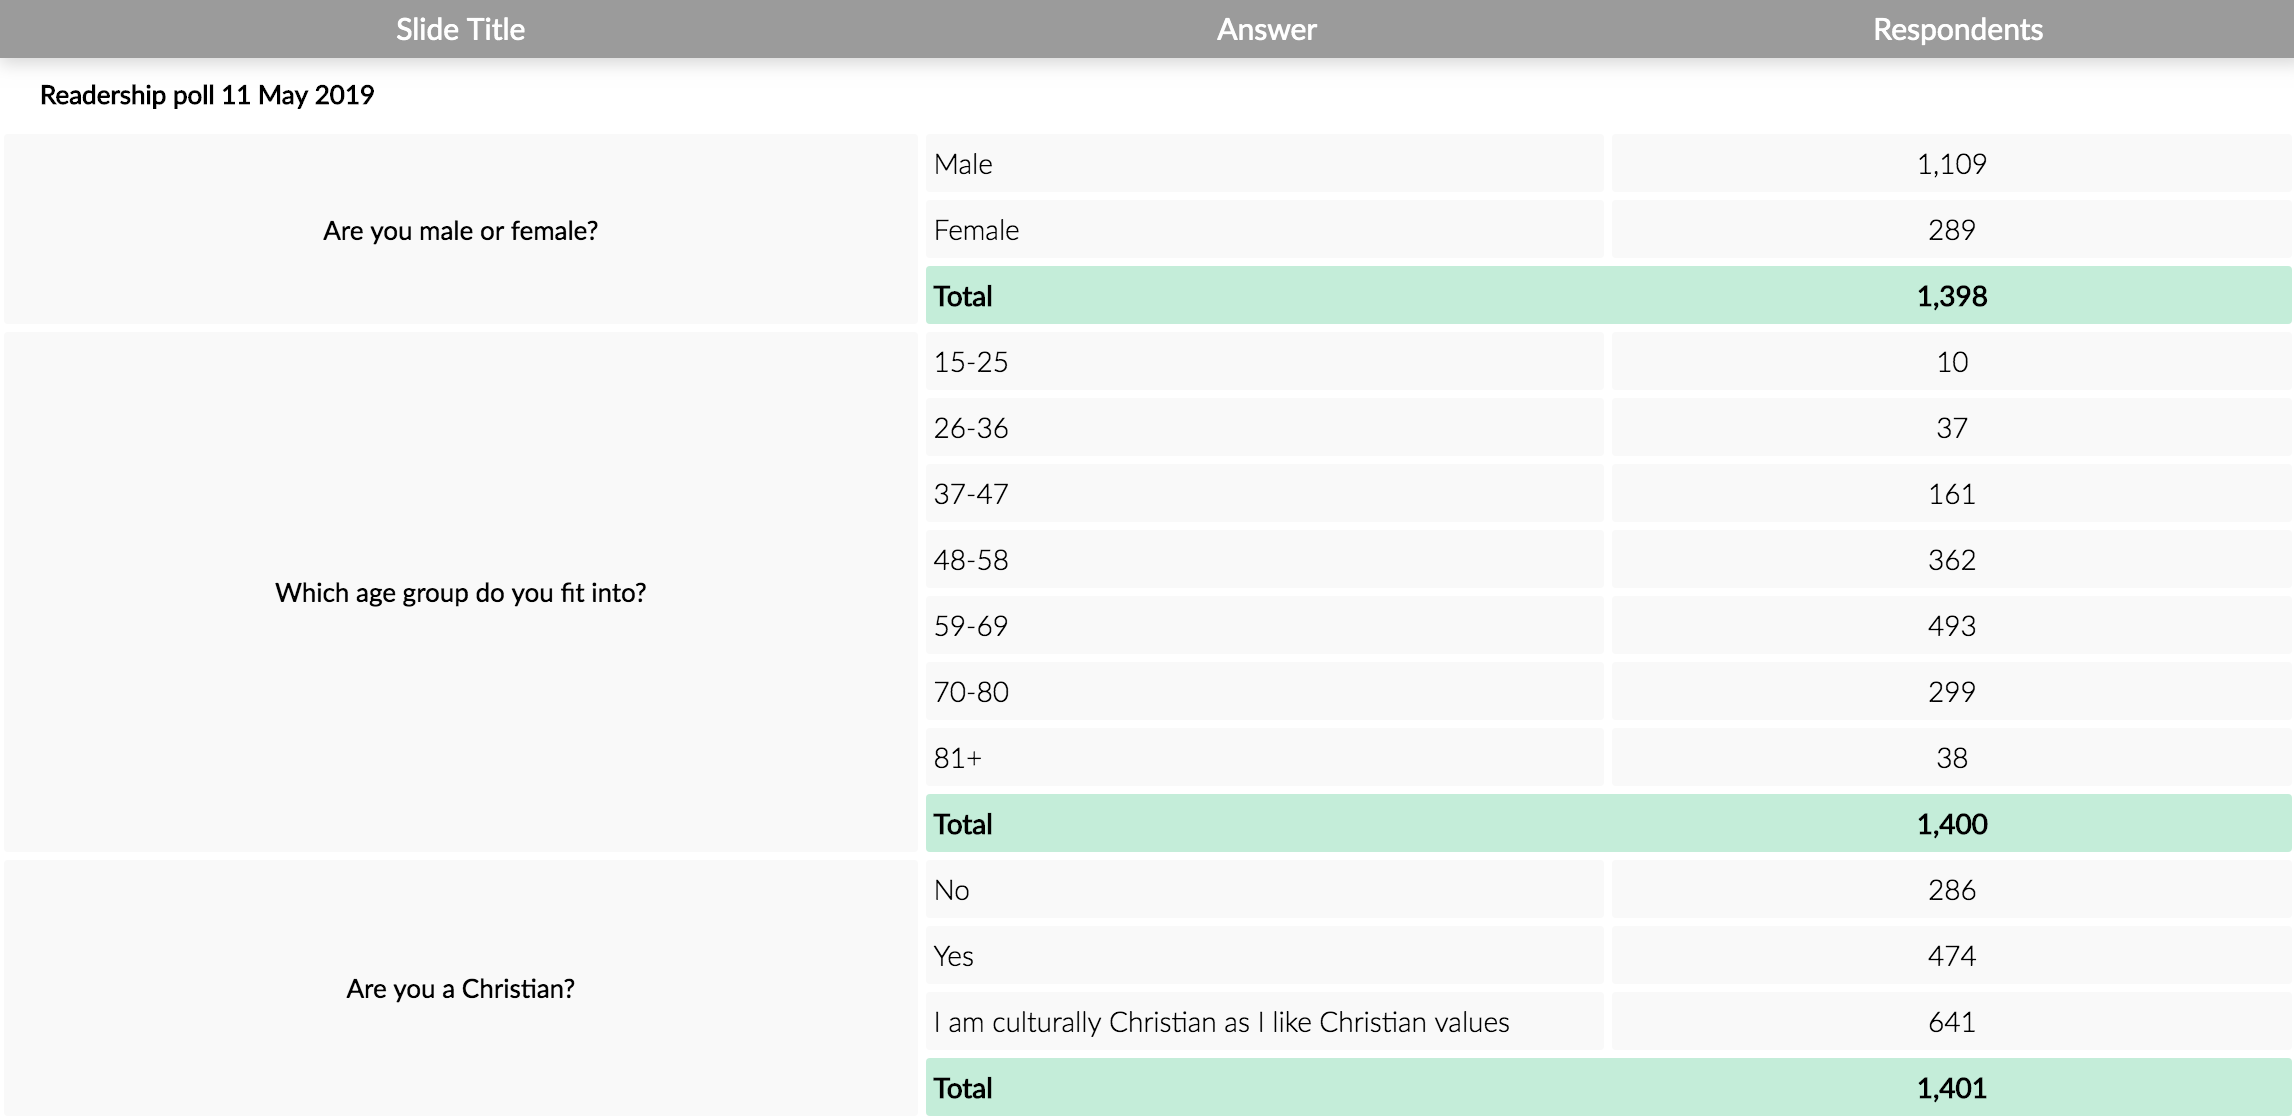Click the gender Total row showing 1,398
Image resolution: width=2294 pixels, height=1116 pixels.
(1608, 296)
